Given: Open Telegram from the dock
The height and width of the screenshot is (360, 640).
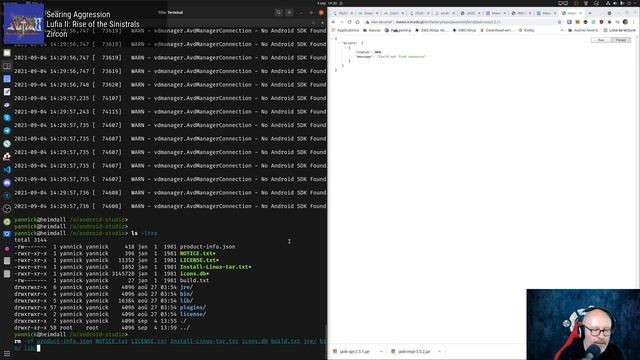Looking at the screenshot, I should pyautogui.click(x=7, y=131).
